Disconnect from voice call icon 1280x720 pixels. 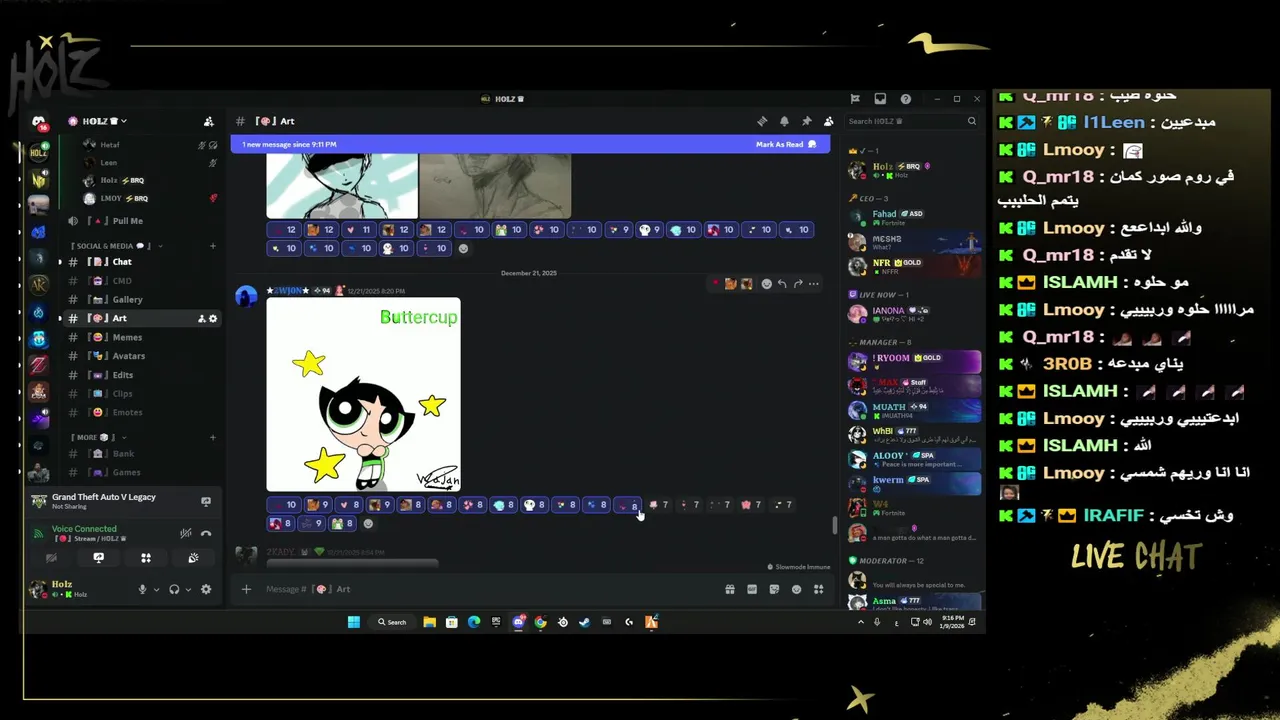click(x=206, y=533)
